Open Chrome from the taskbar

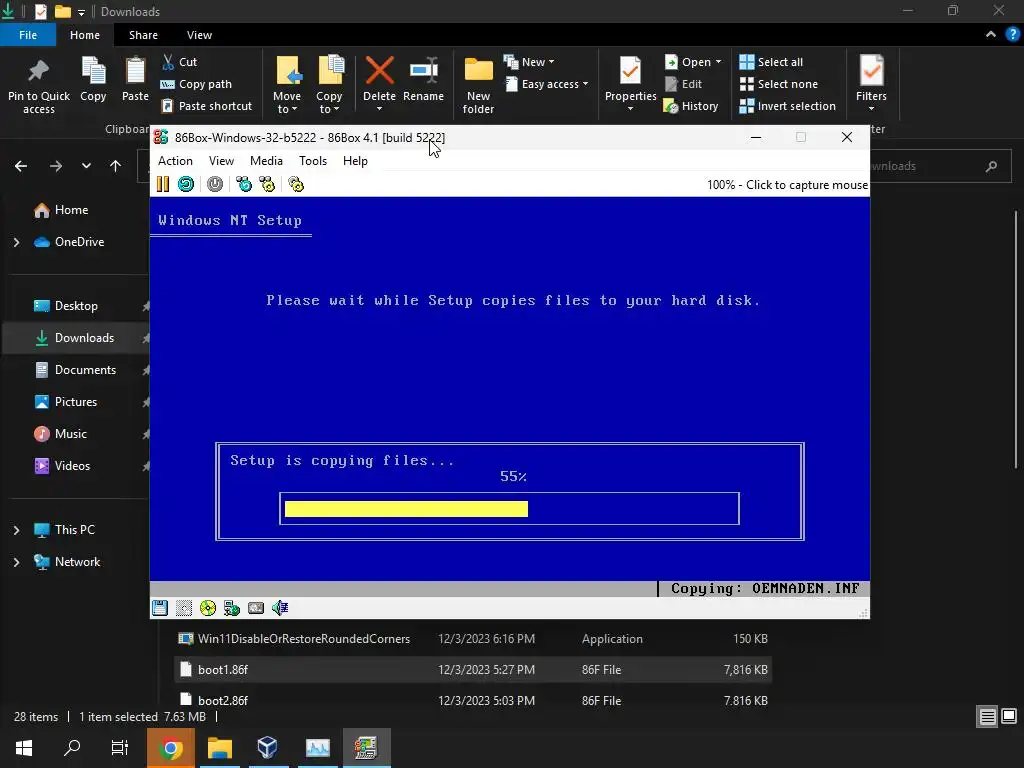coord(170,748)
